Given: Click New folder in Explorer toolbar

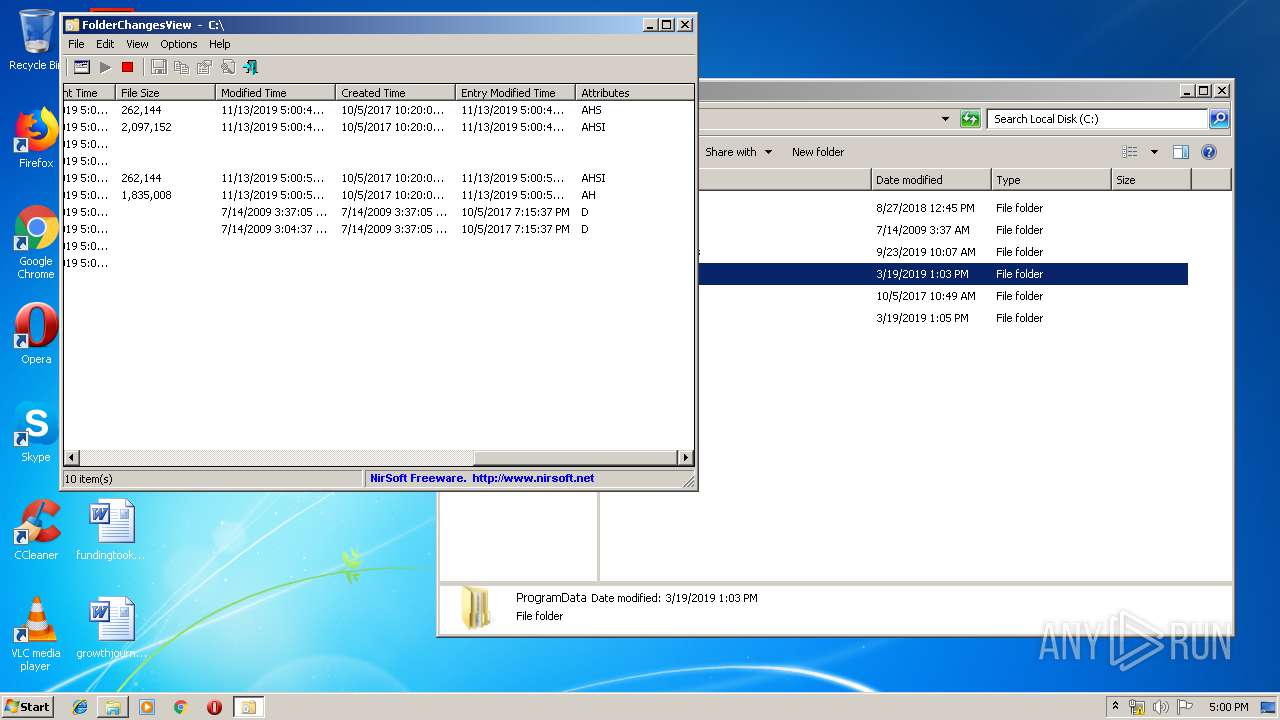Looking at the screenshot, I should point(818,152).
